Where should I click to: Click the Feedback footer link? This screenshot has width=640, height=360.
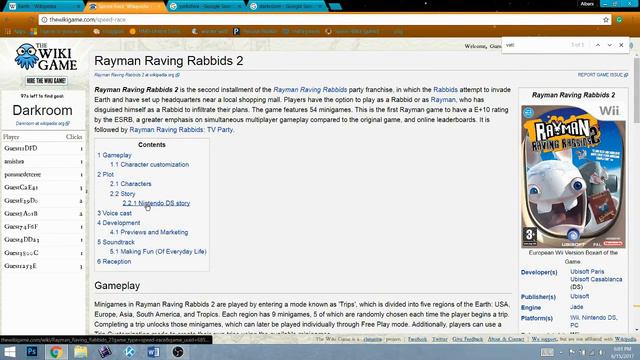tap(417, 339)
